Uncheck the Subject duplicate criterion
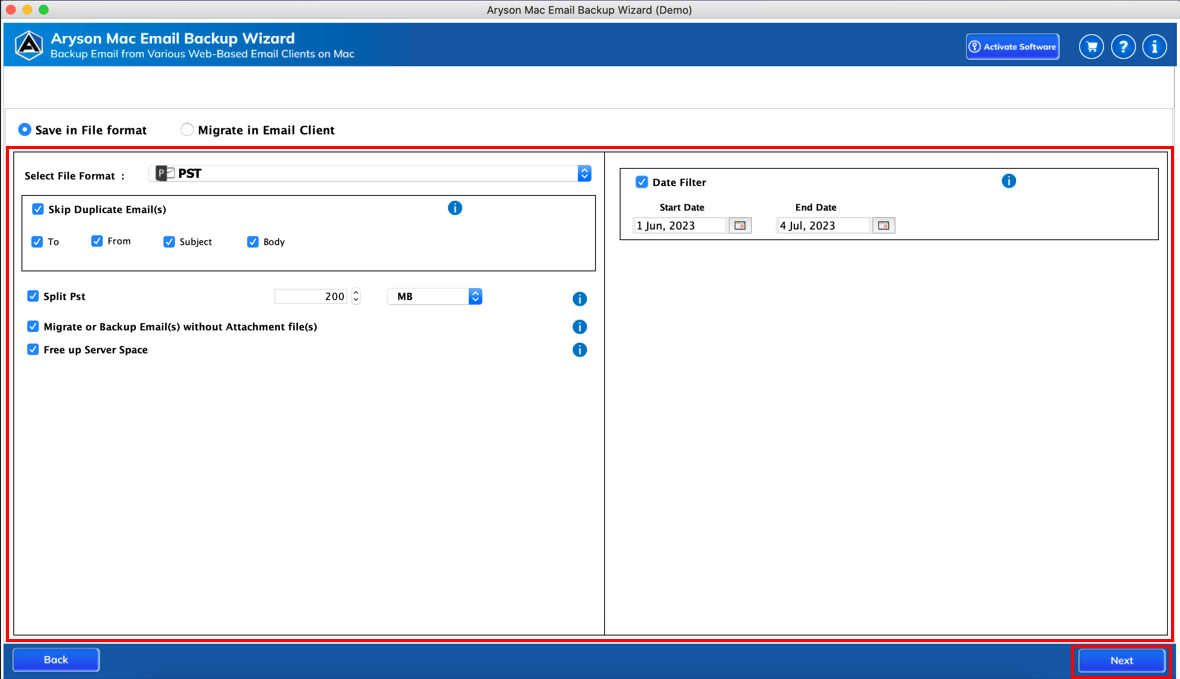 tap(169, 242)
